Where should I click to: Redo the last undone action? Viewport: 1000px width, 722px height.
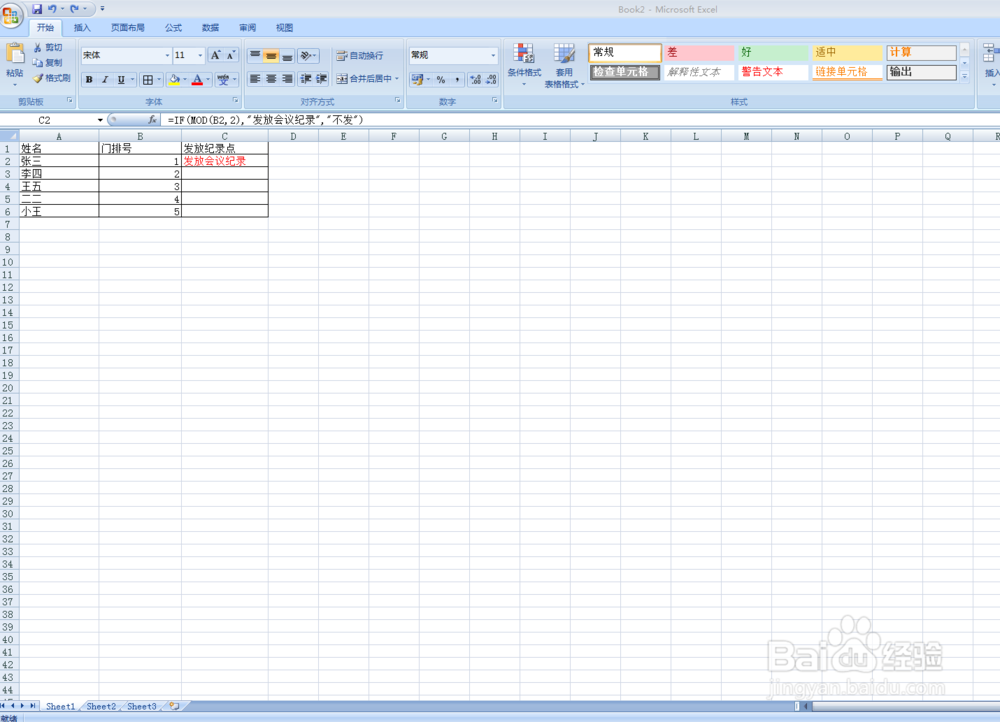pos(74,9)
